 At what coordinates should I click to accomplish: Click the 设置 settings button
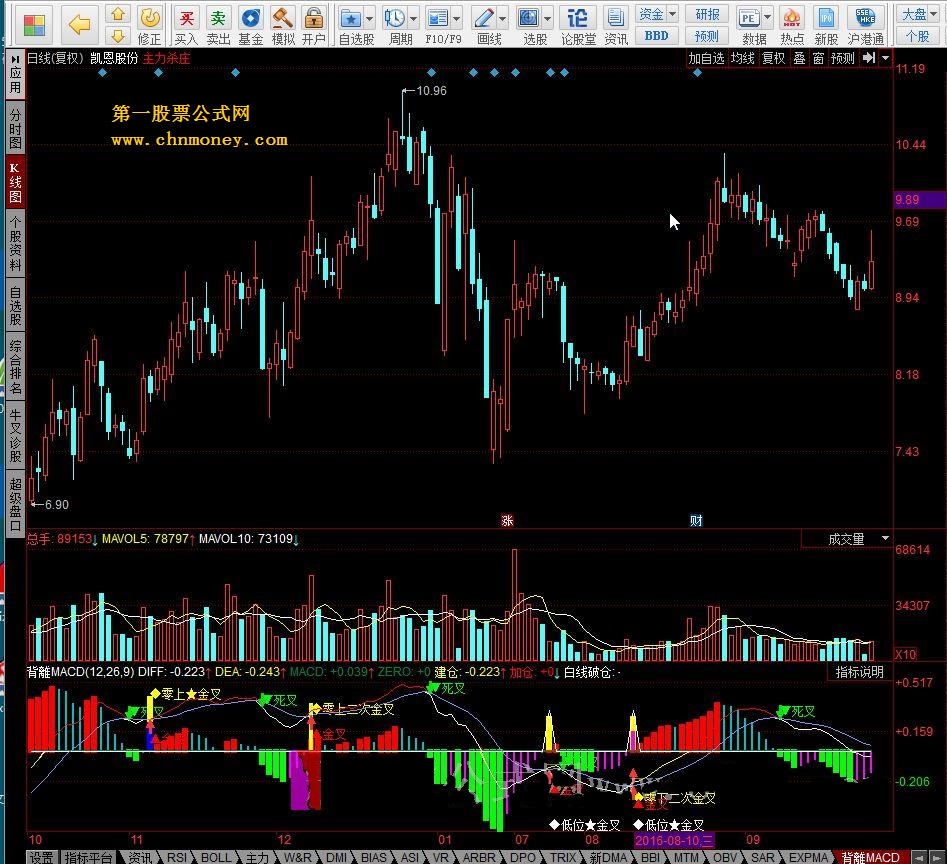(42, 857)
